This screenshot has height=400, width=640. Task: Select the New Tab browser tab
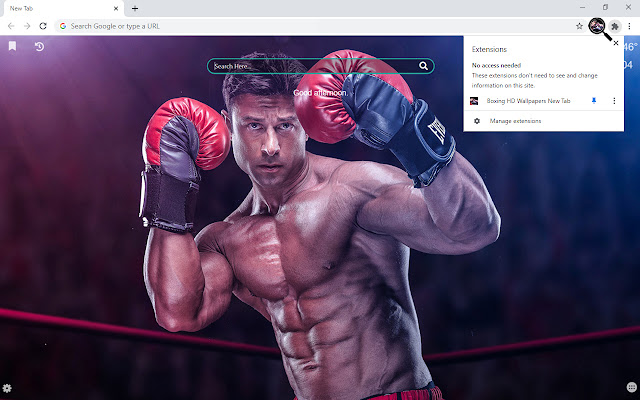click(x=62, y=9)
